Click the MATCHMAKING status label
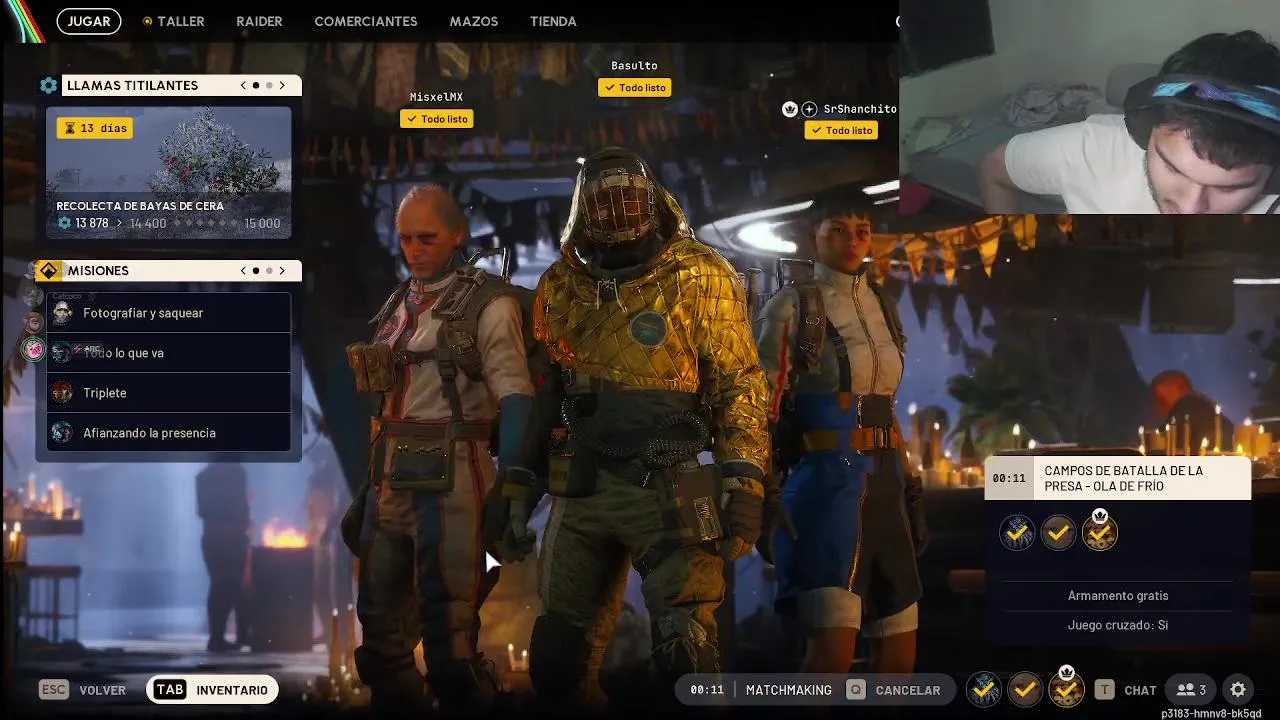1280x720 pixels. click(x=789, y=690)
